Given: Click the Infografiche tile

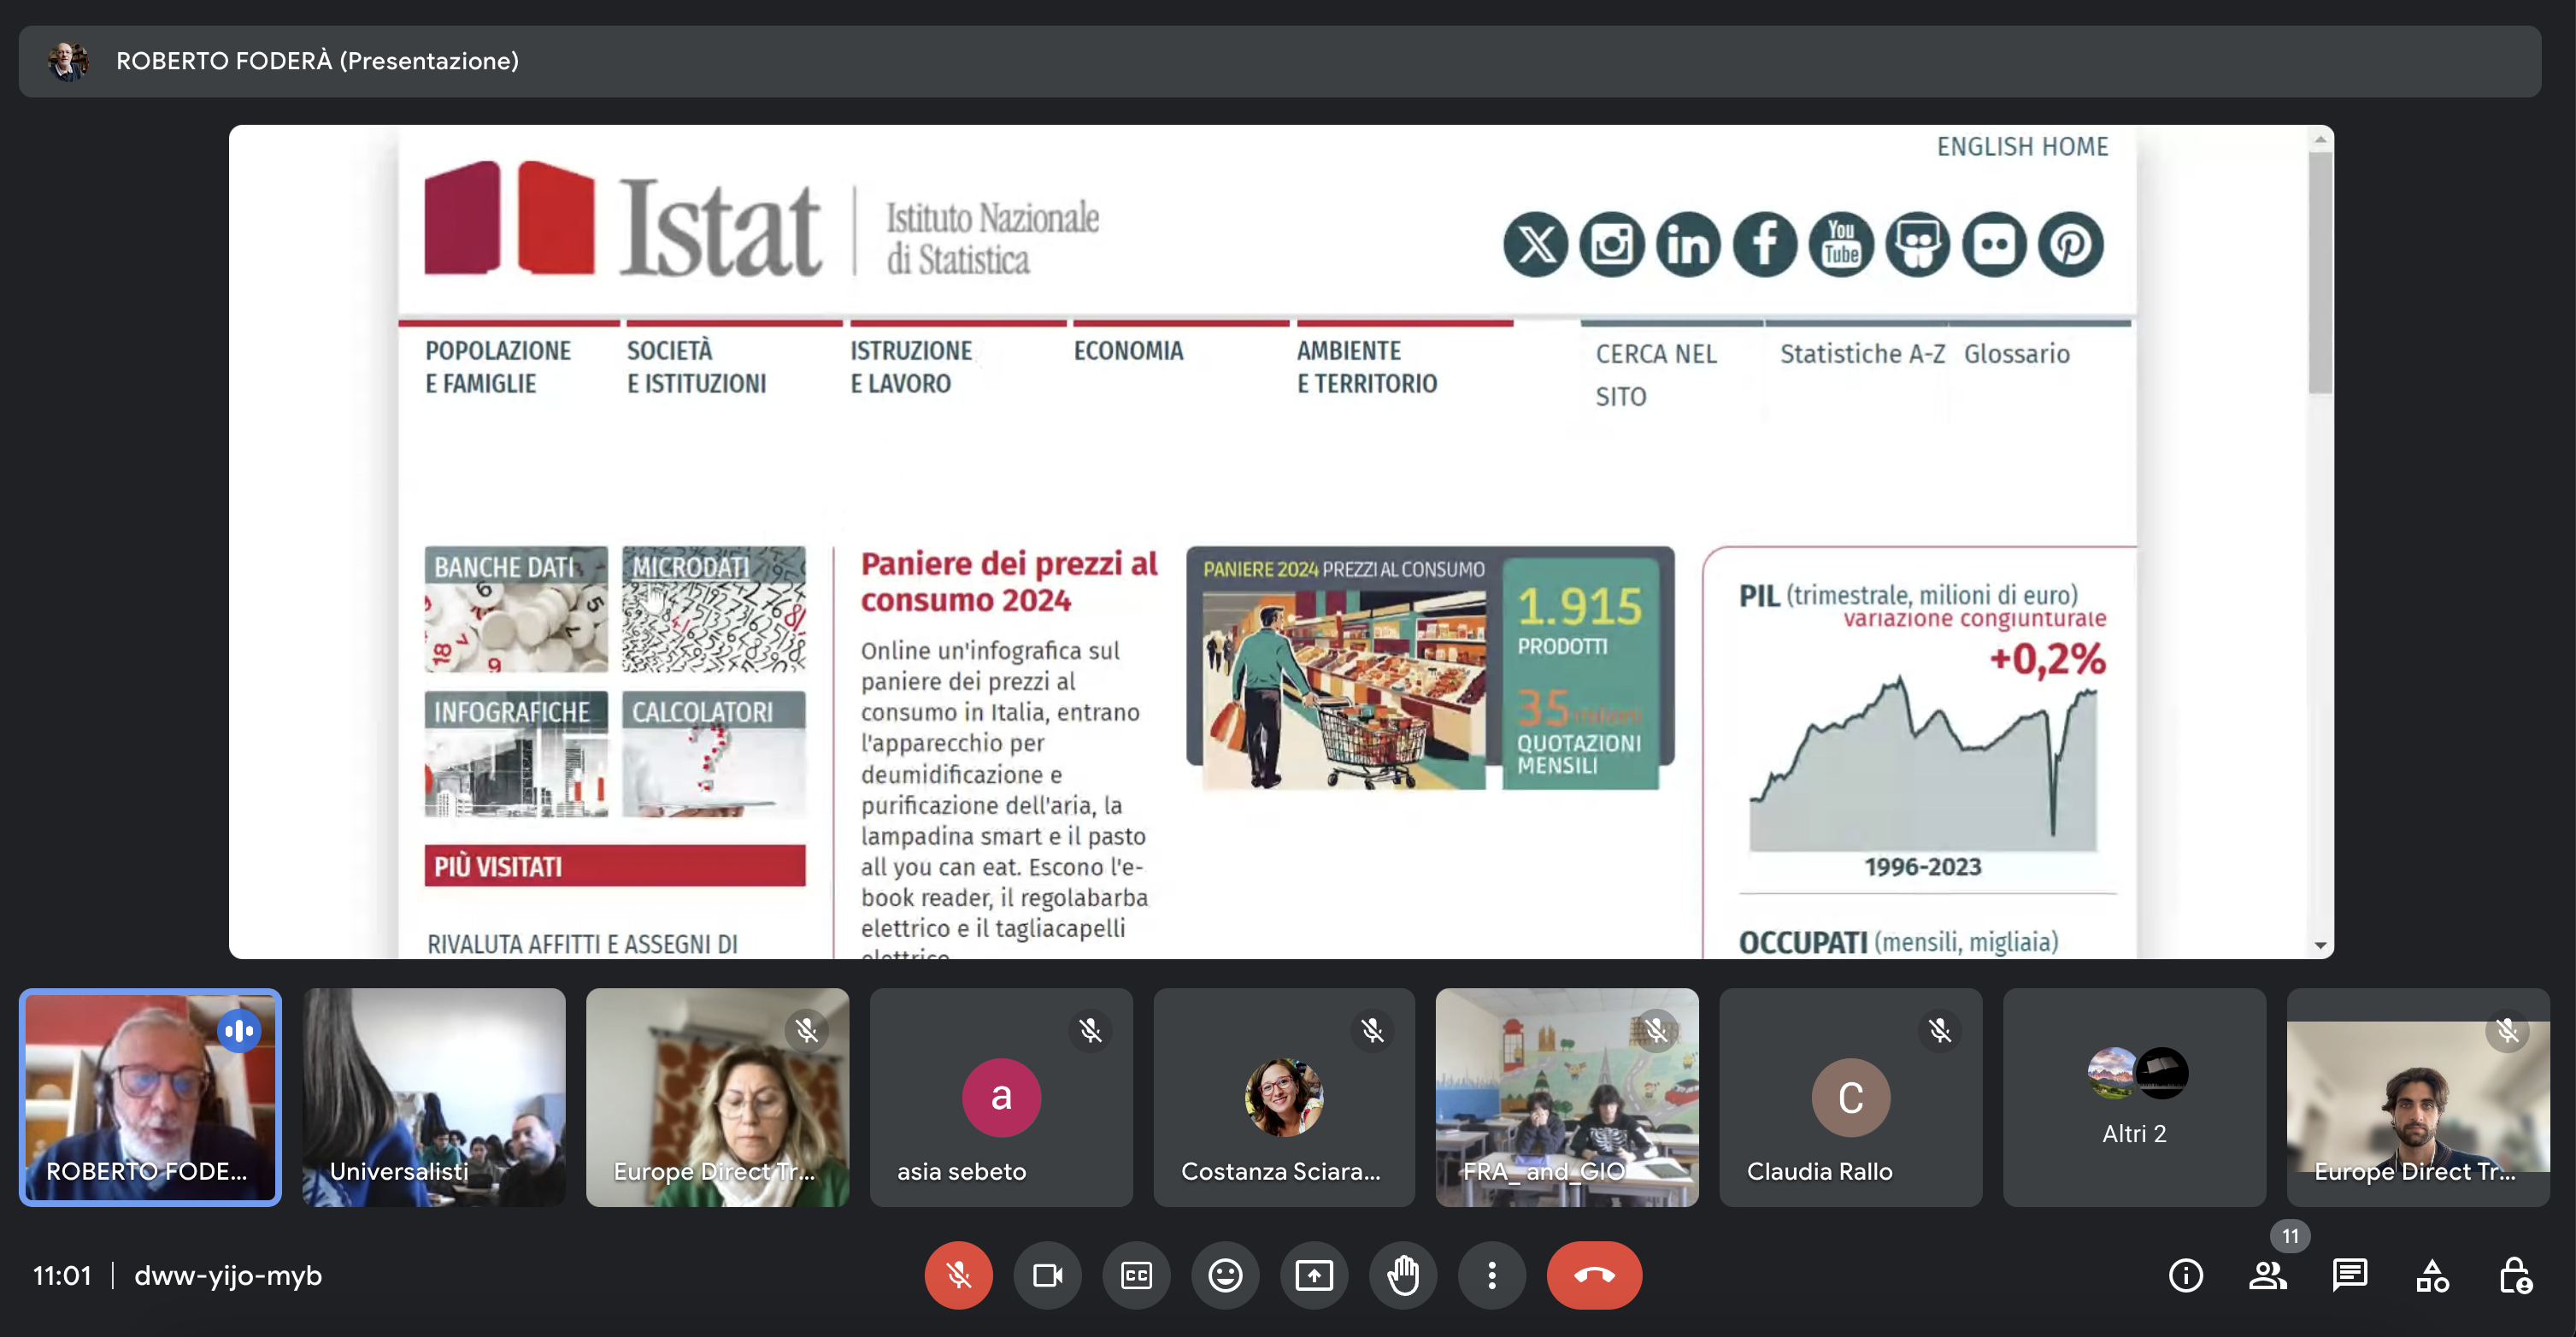Looking at the screenshot, I should pyautogui.click(x=515, y=754).
